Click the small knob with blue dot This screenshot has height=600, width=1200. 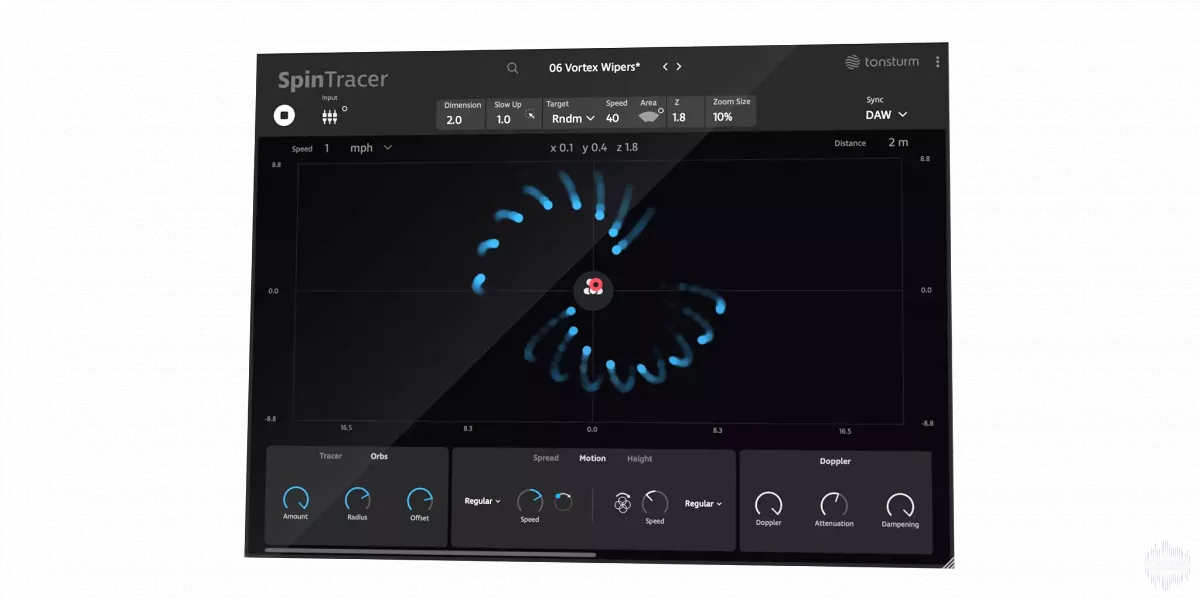(563, 502)
